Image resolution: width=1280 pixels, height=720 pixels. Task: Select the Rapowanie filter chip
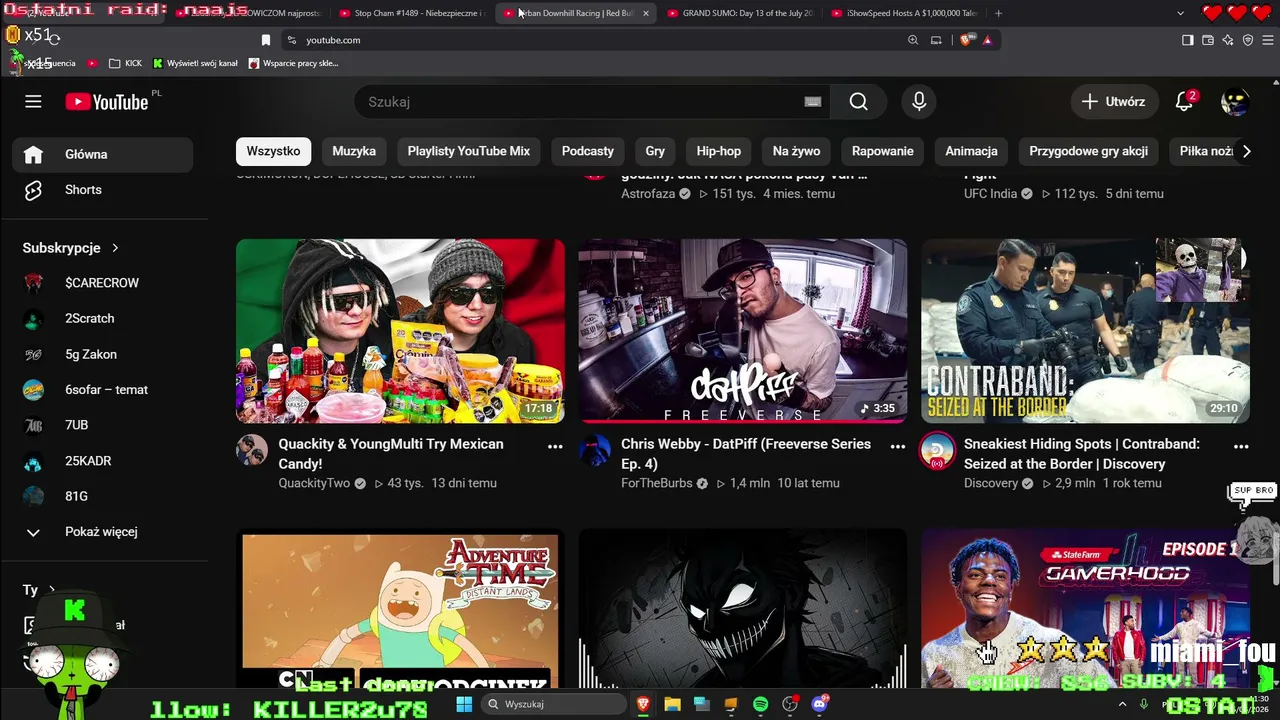pyautogui.click(x=883, y=151)
